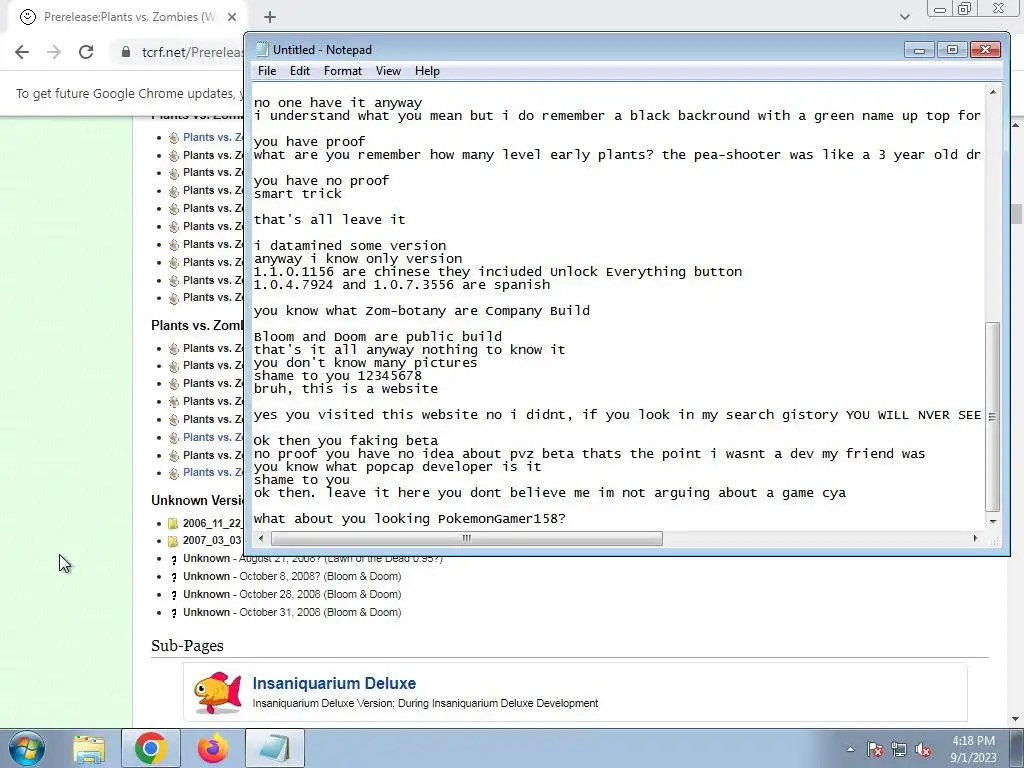Click the line 'smart trick' in Notepad
1024x768 pixels.
point(297,194)
